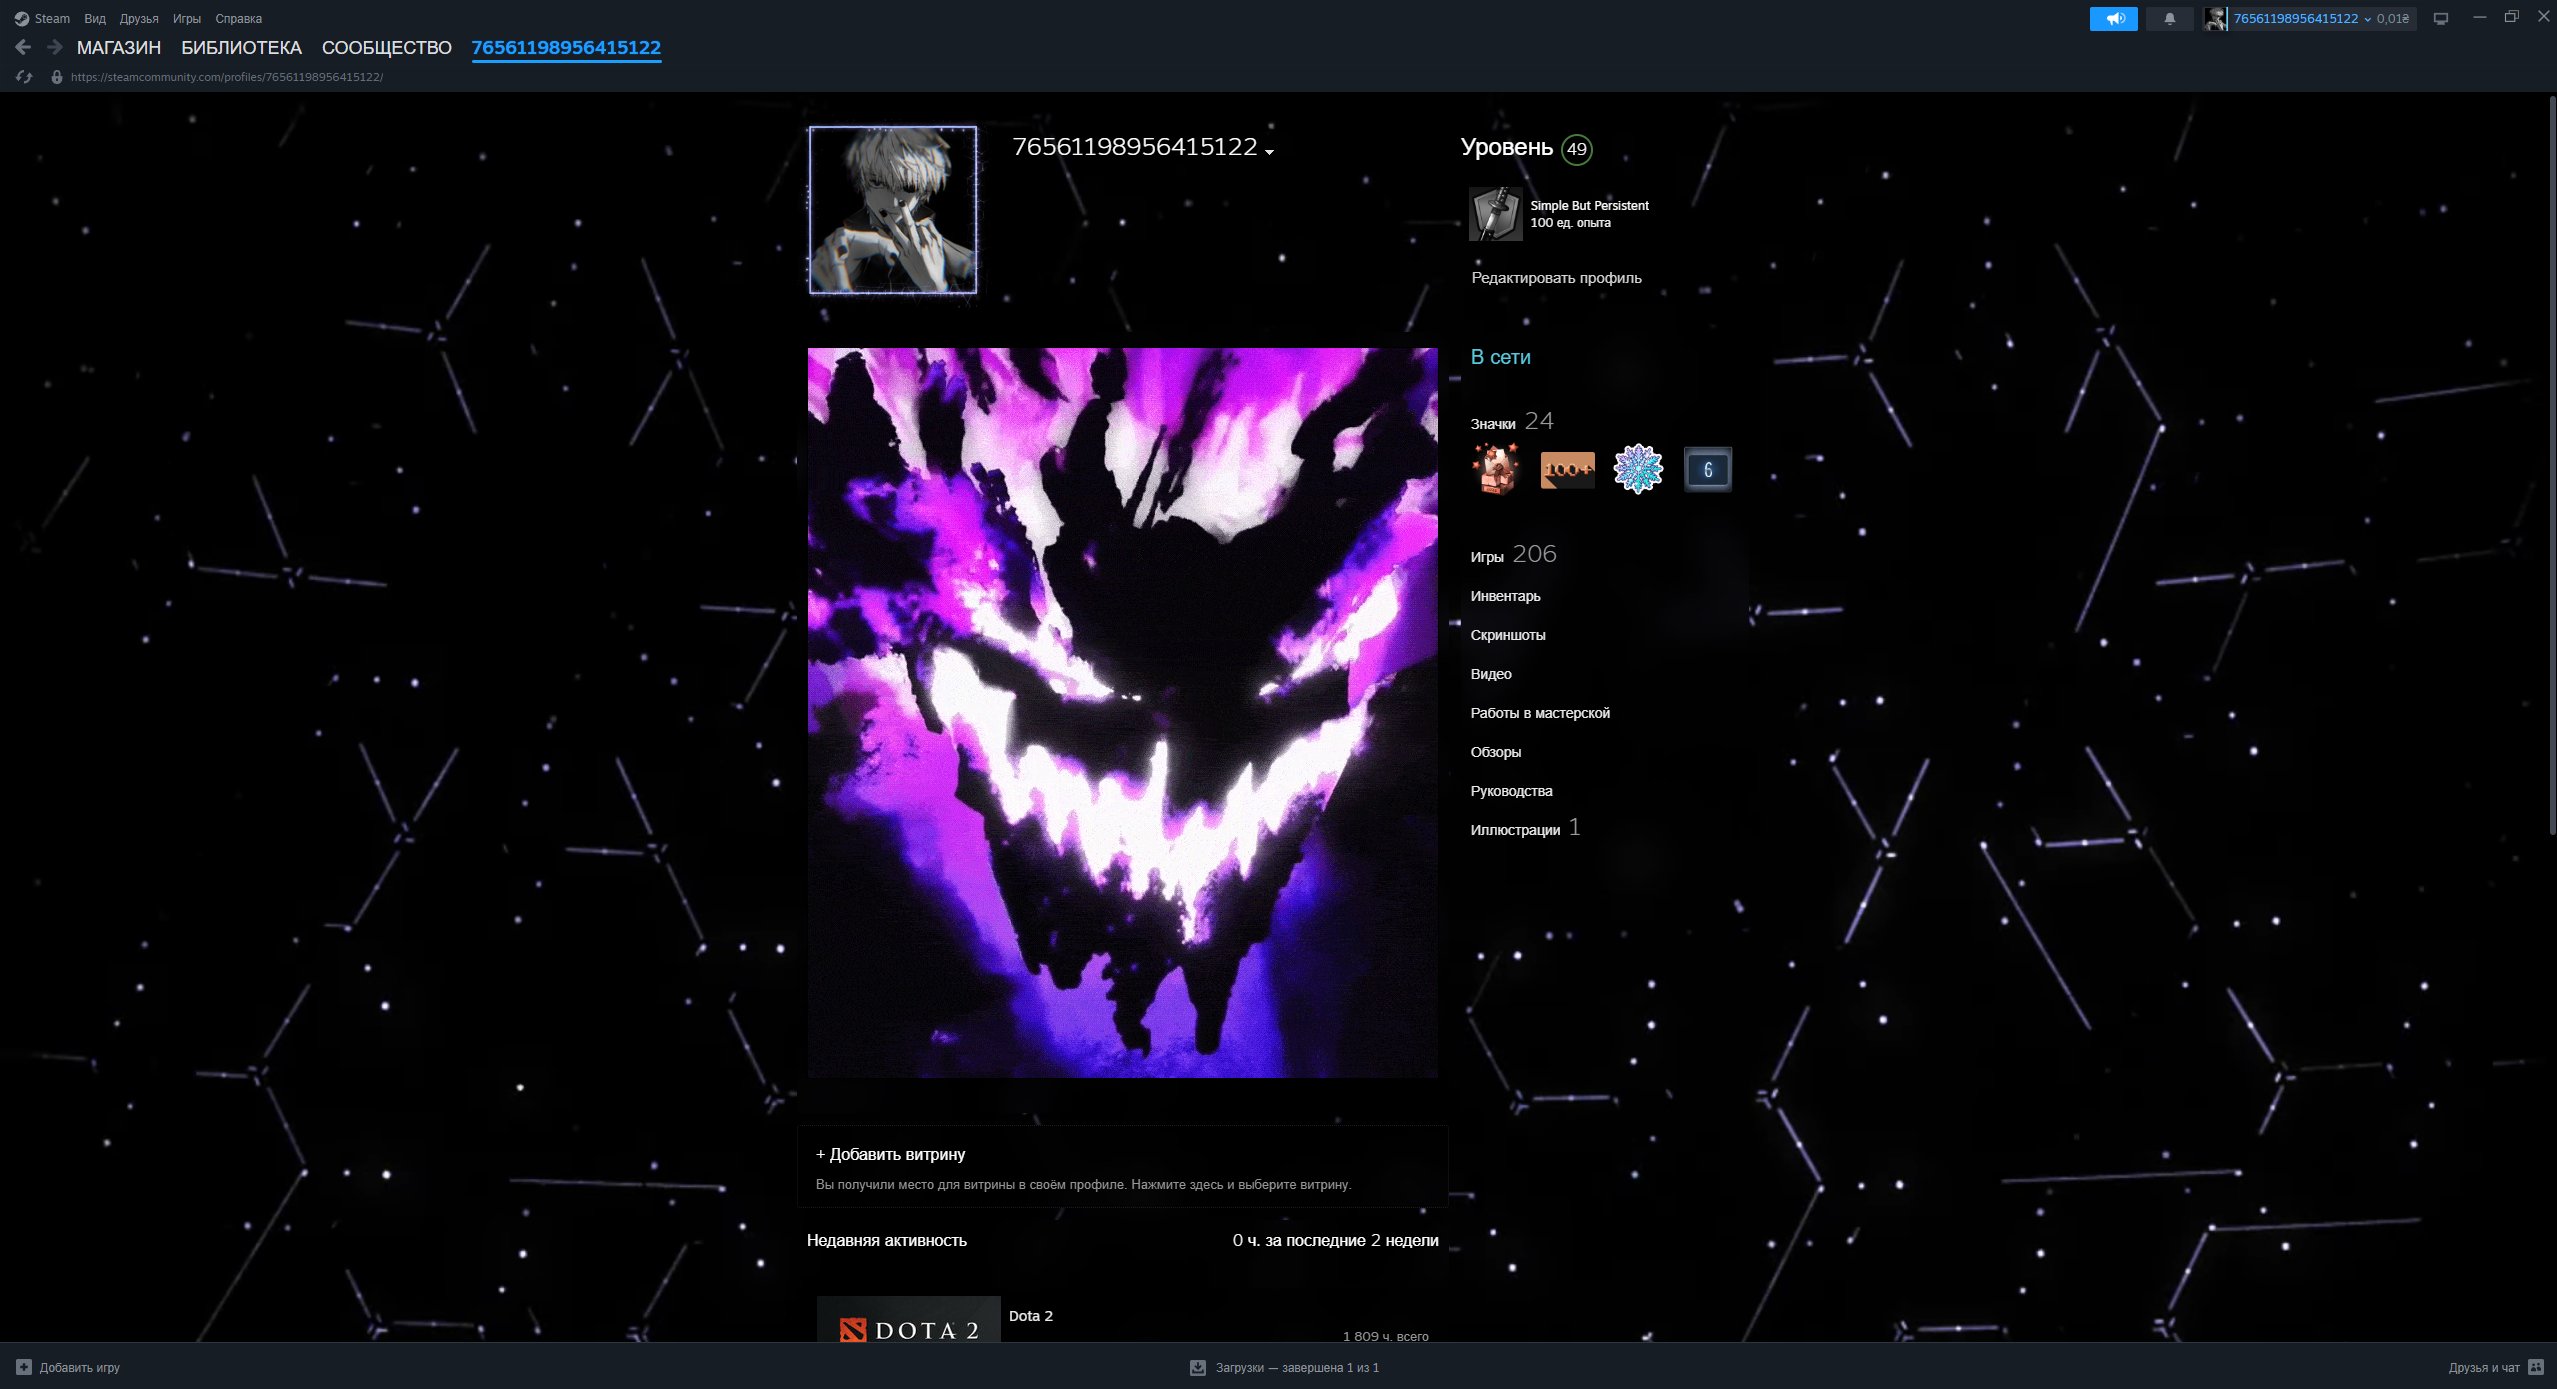
Task: Open the Friends and chat icon
Action: point(2535,1367)
